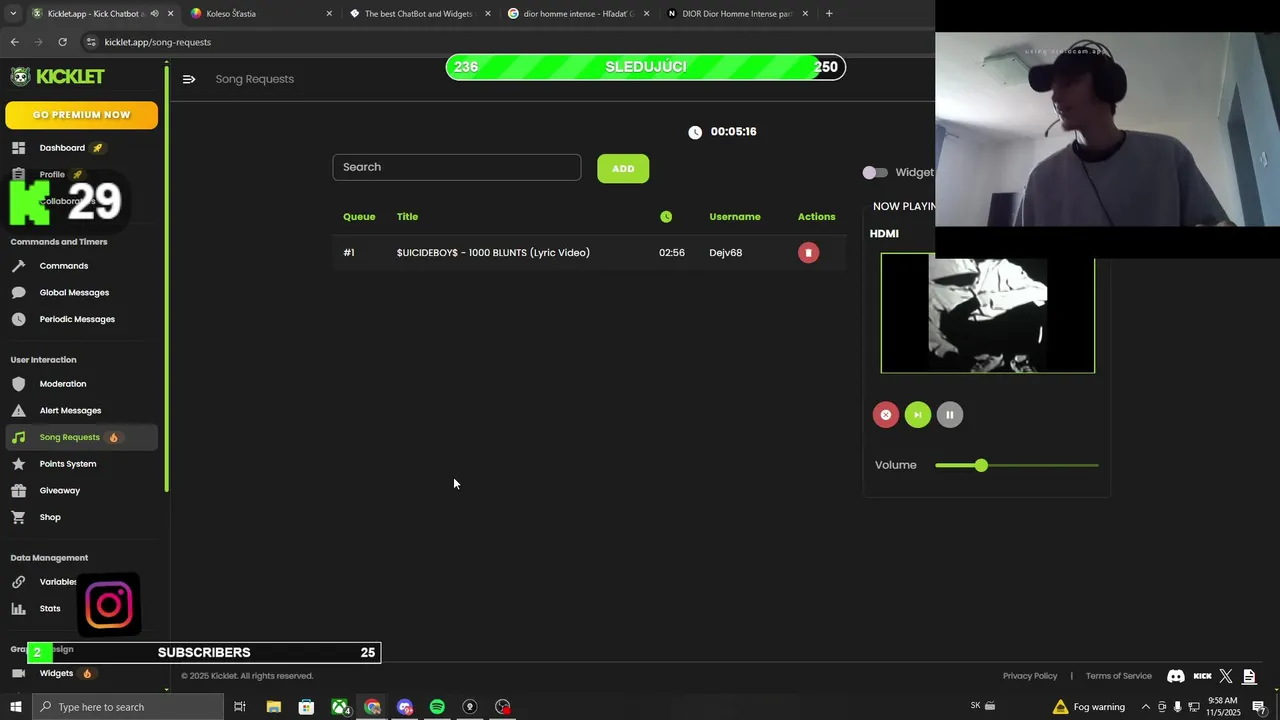Viewport: 1280px width, 720px height.
Task: Open Global Messages in sidebar
Action: (x=74, y=292)
